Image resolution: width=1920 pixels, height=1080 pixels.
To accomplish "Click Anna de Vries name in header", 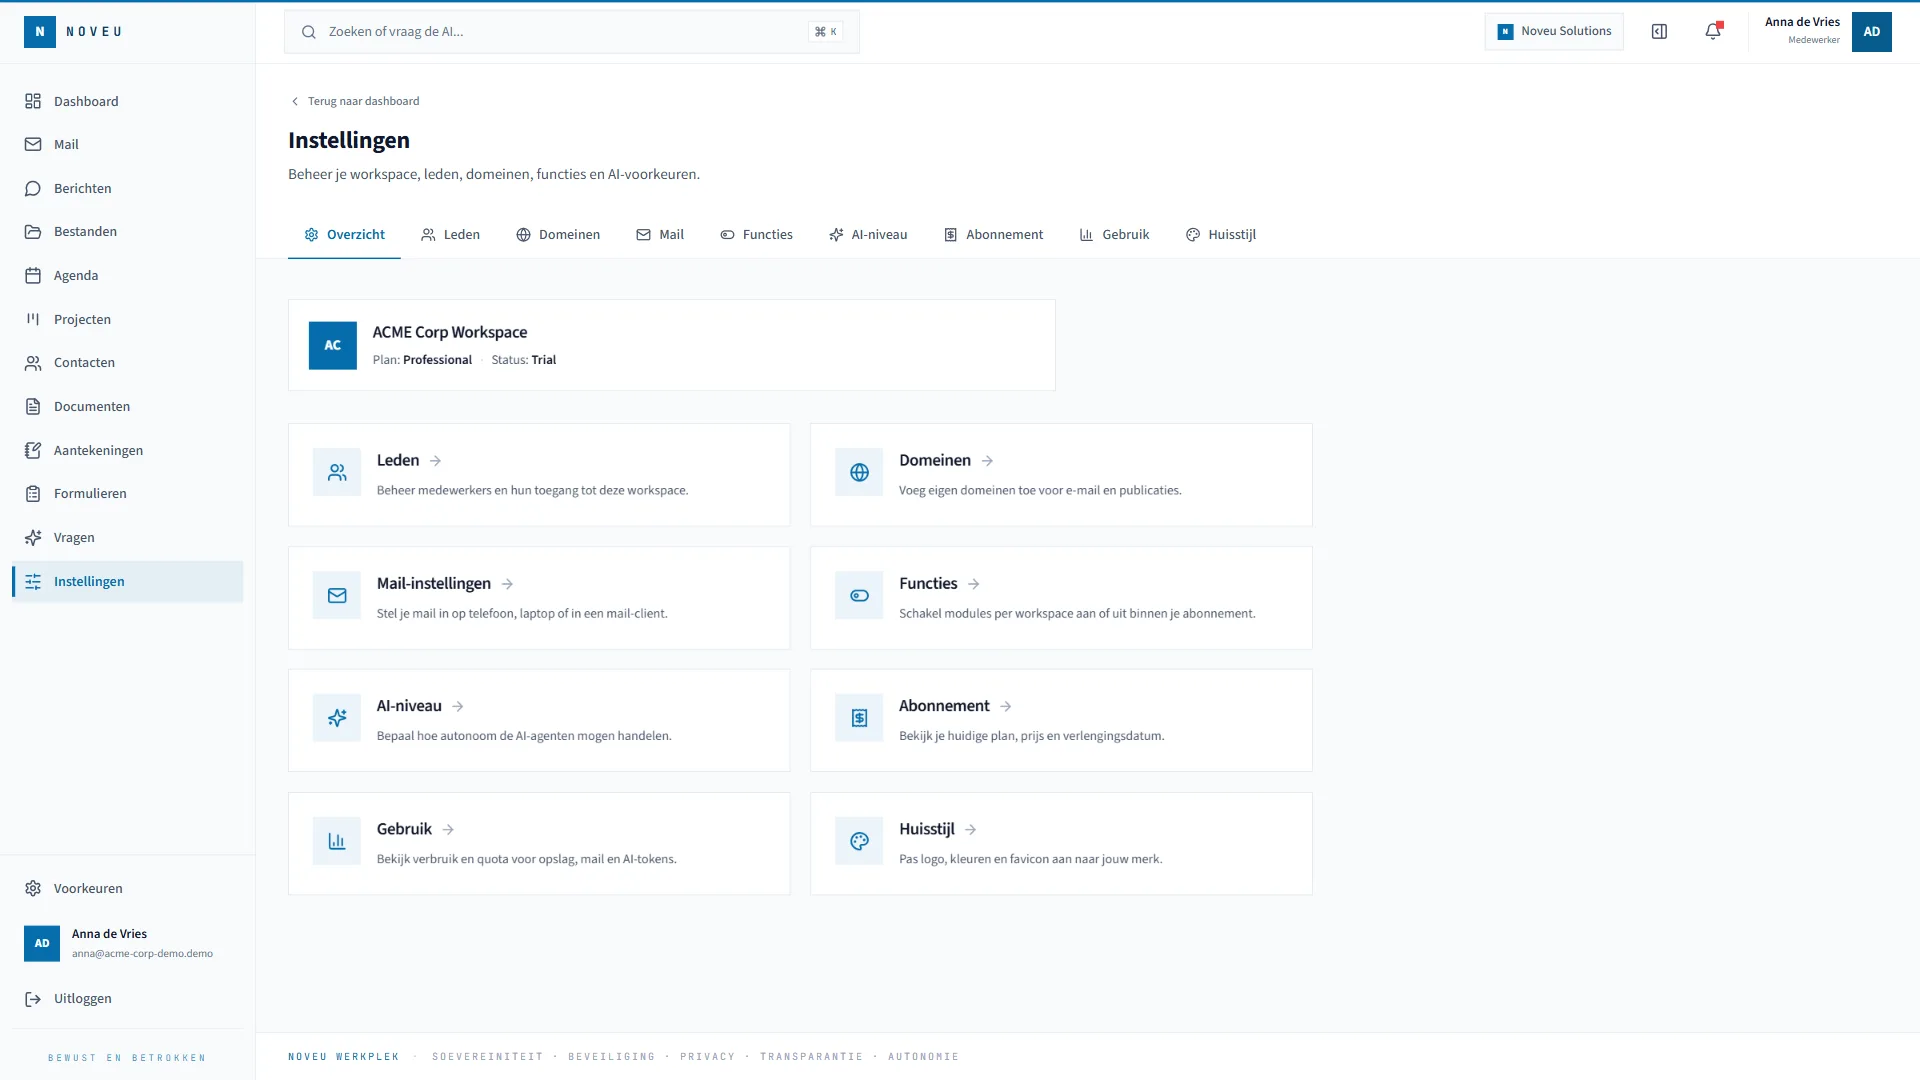I will (1802, 22).
